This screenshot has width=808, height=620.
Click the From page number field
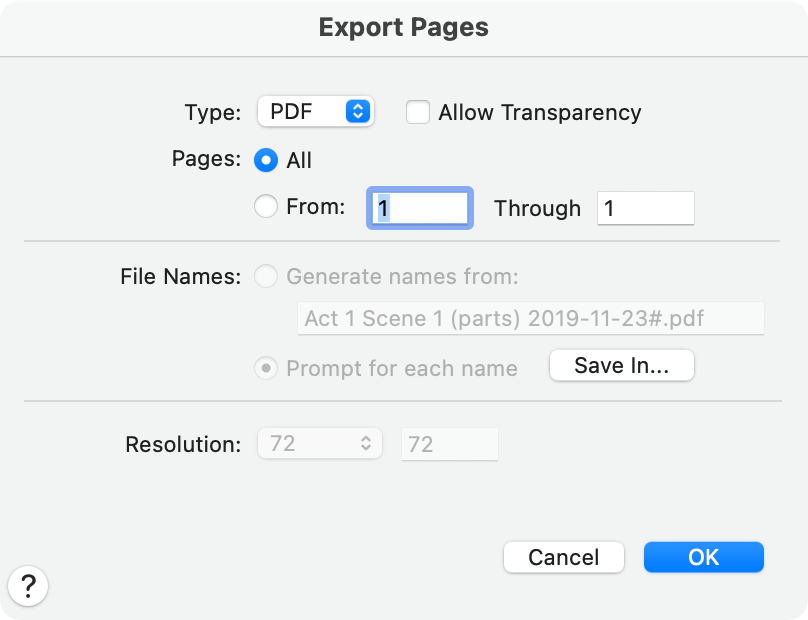(x=419, y=208)
